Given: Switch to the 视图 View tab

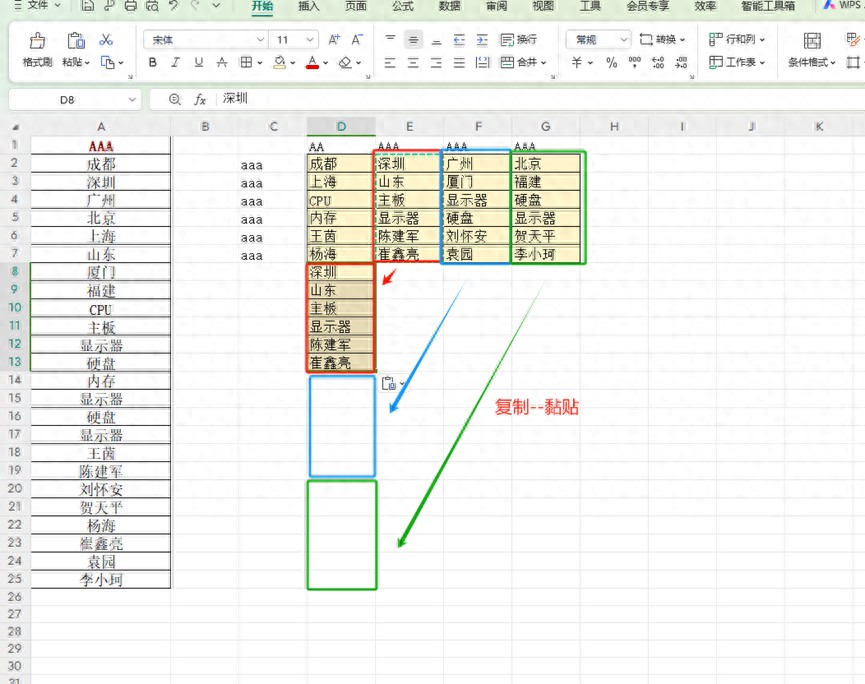Looking at the screenshot, I should coord(543,6).
